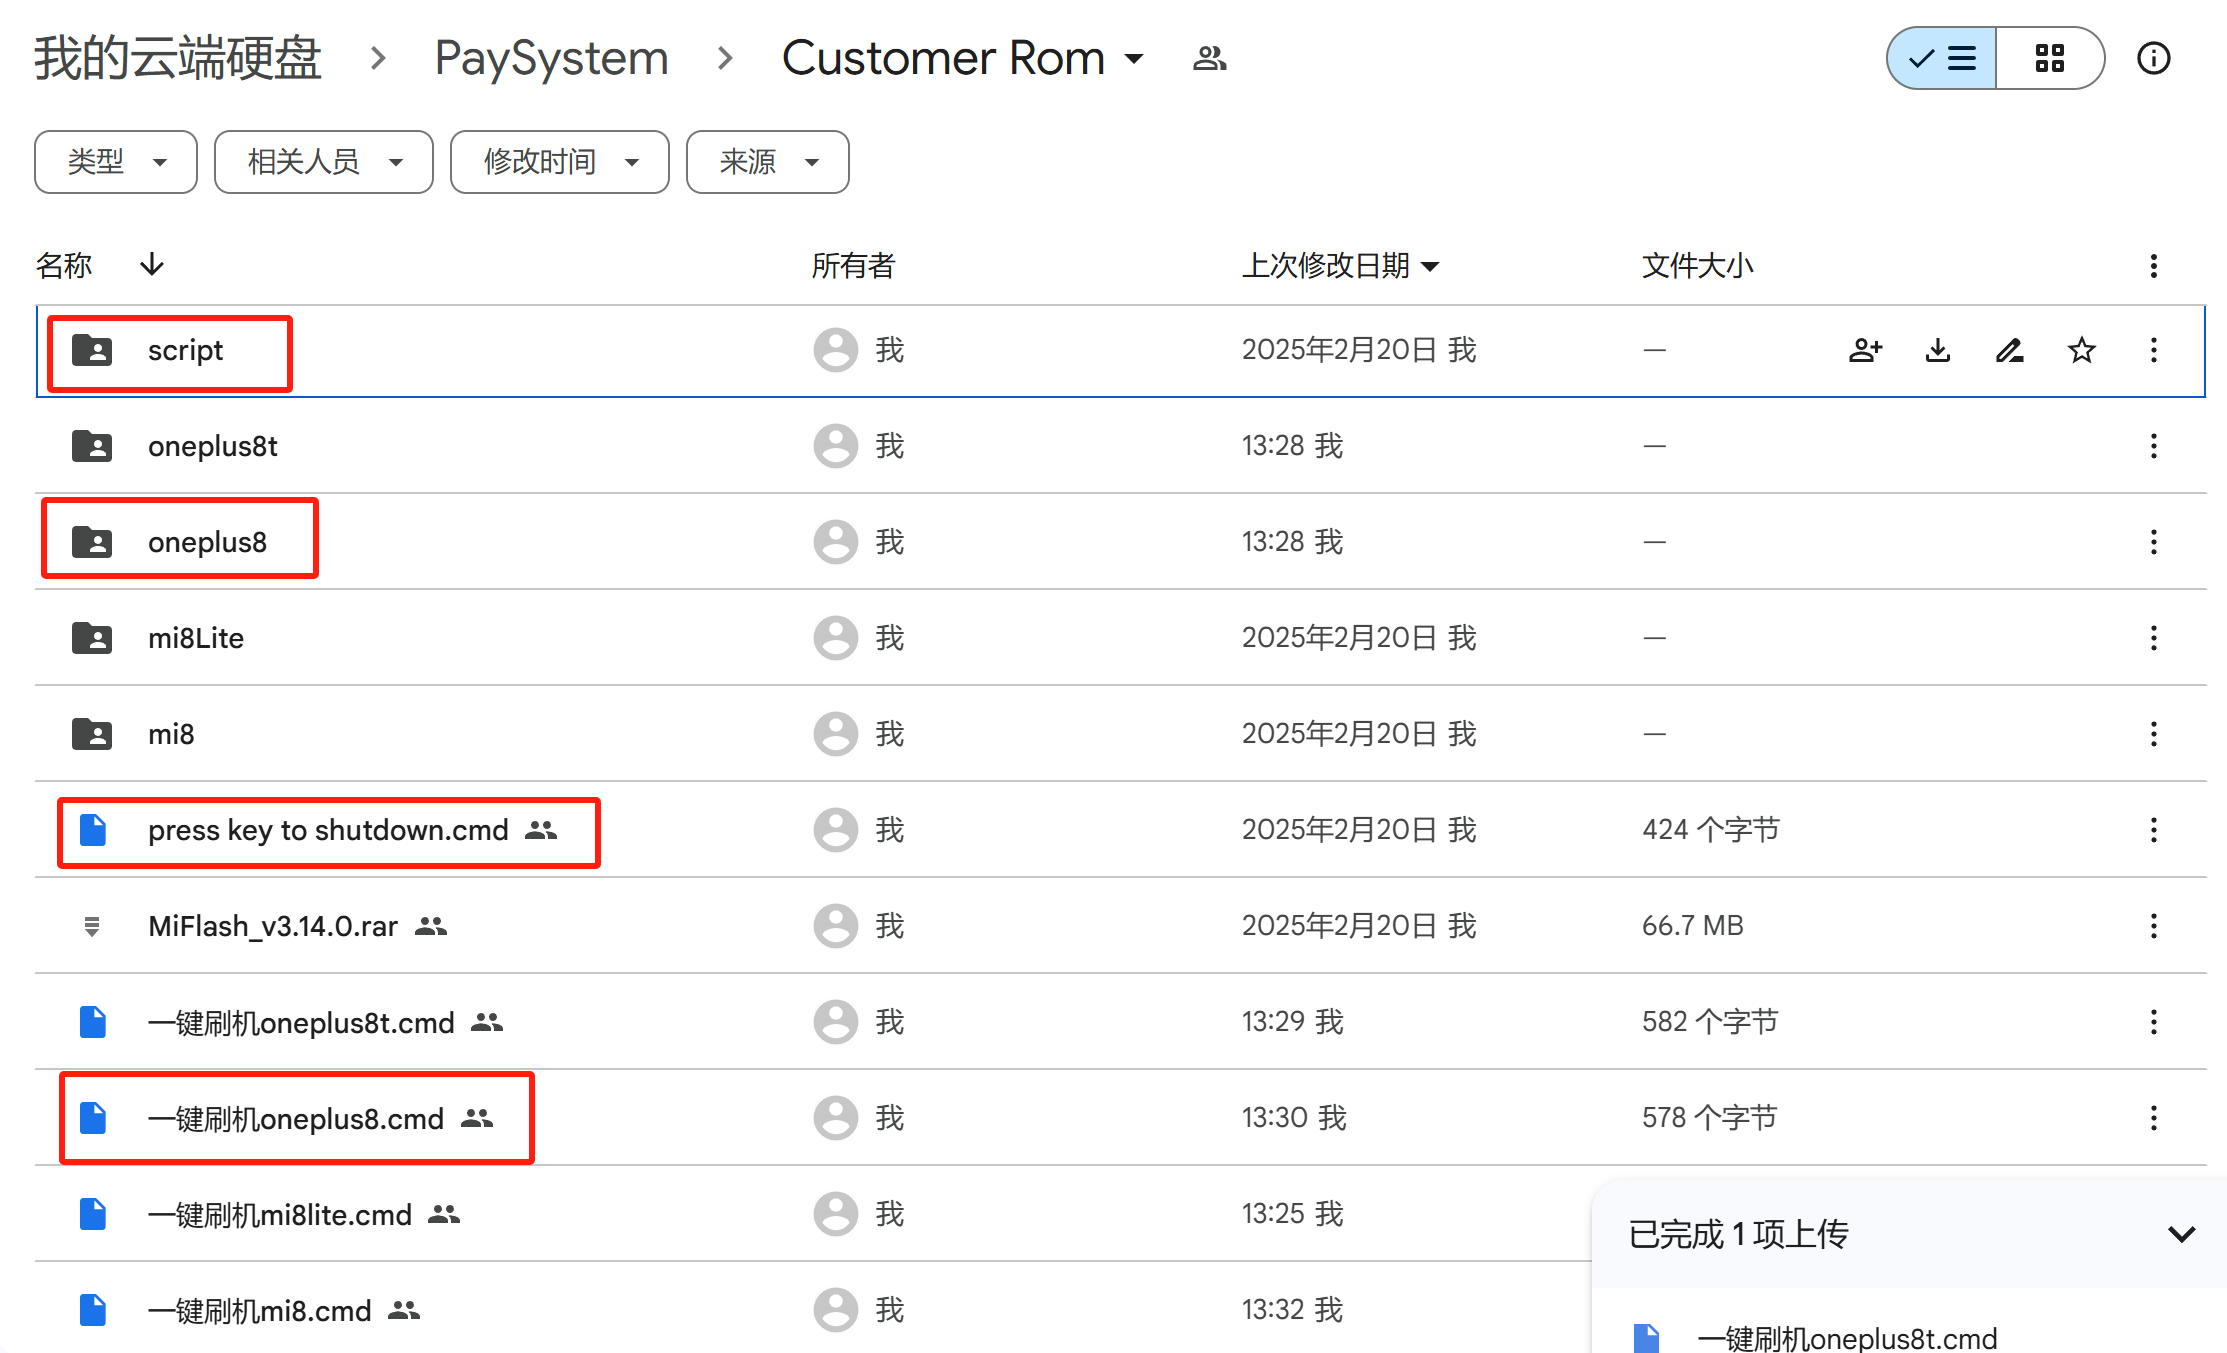
Task: Click the 424 个字节 size cell
Action: tap(1711, 830)
